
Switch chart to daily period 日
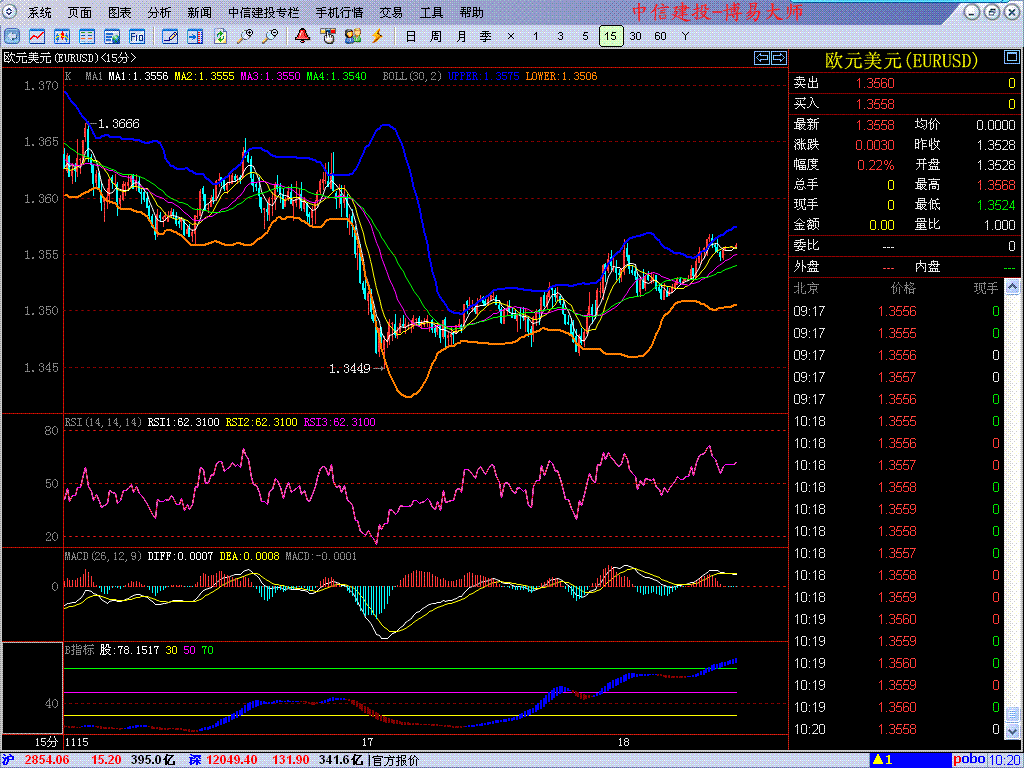pyautogui.click(x=410, y=37)
